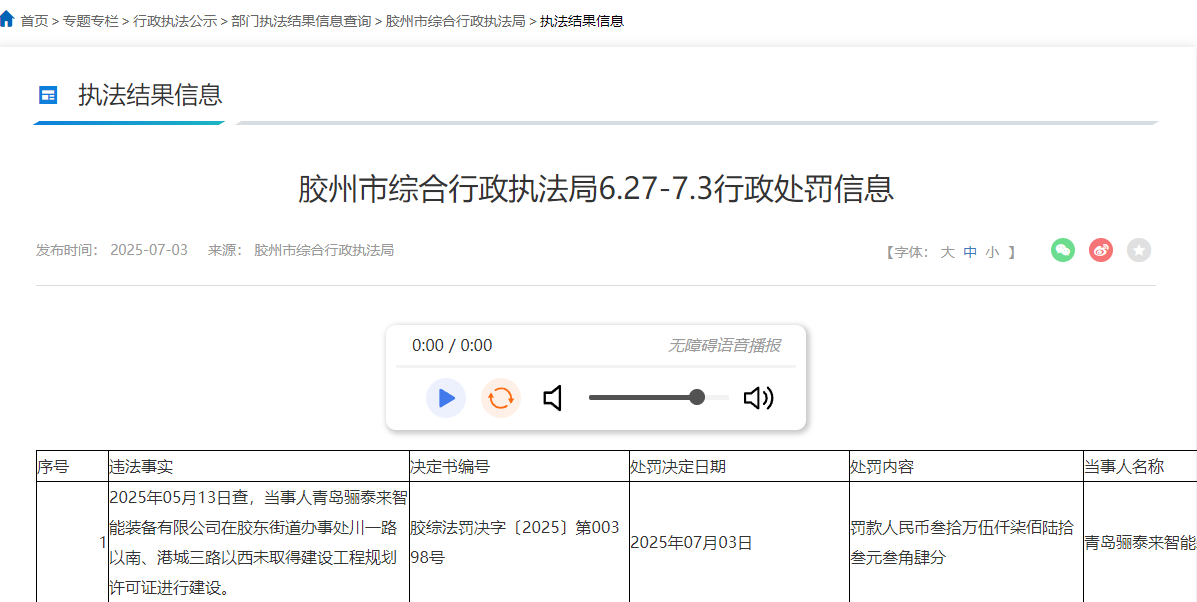The image size is (1197, 602).
Task: Open 行政执法公示 breadcrumb link
Action: [x=174, y=20]
